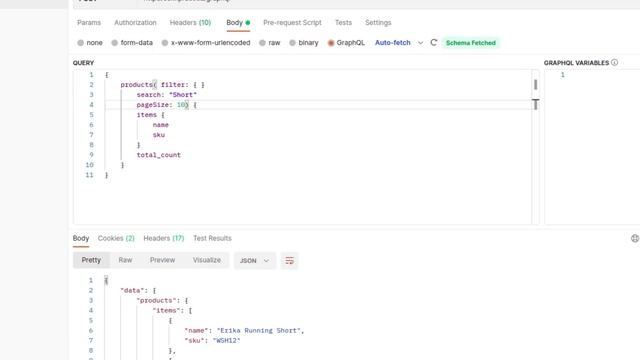This screenshot has width=640, height=360.
Task: Choose the Raw response view
Action: pyautogui.click(x=125, y=260)
